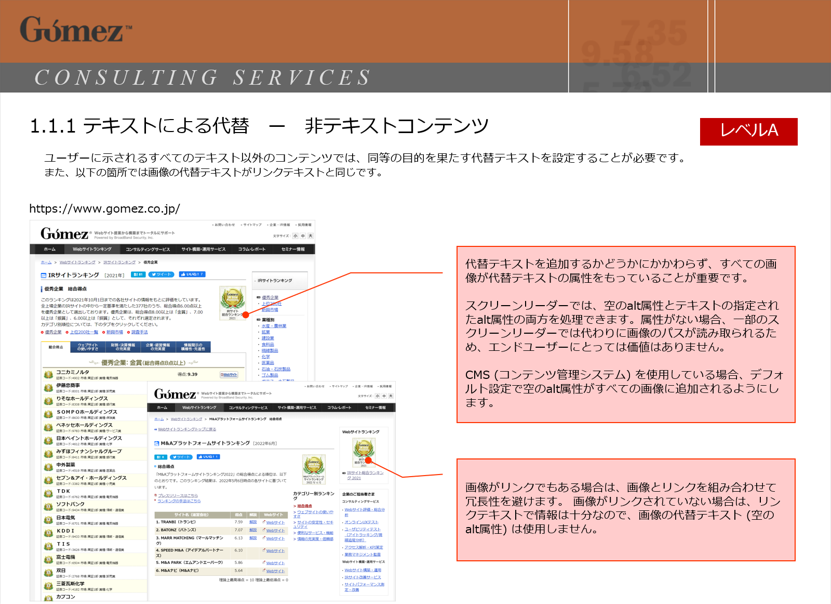Open ホーム in the IR ranking page navigation
This screenshot has width=831, height=604.
coord(49,249)
